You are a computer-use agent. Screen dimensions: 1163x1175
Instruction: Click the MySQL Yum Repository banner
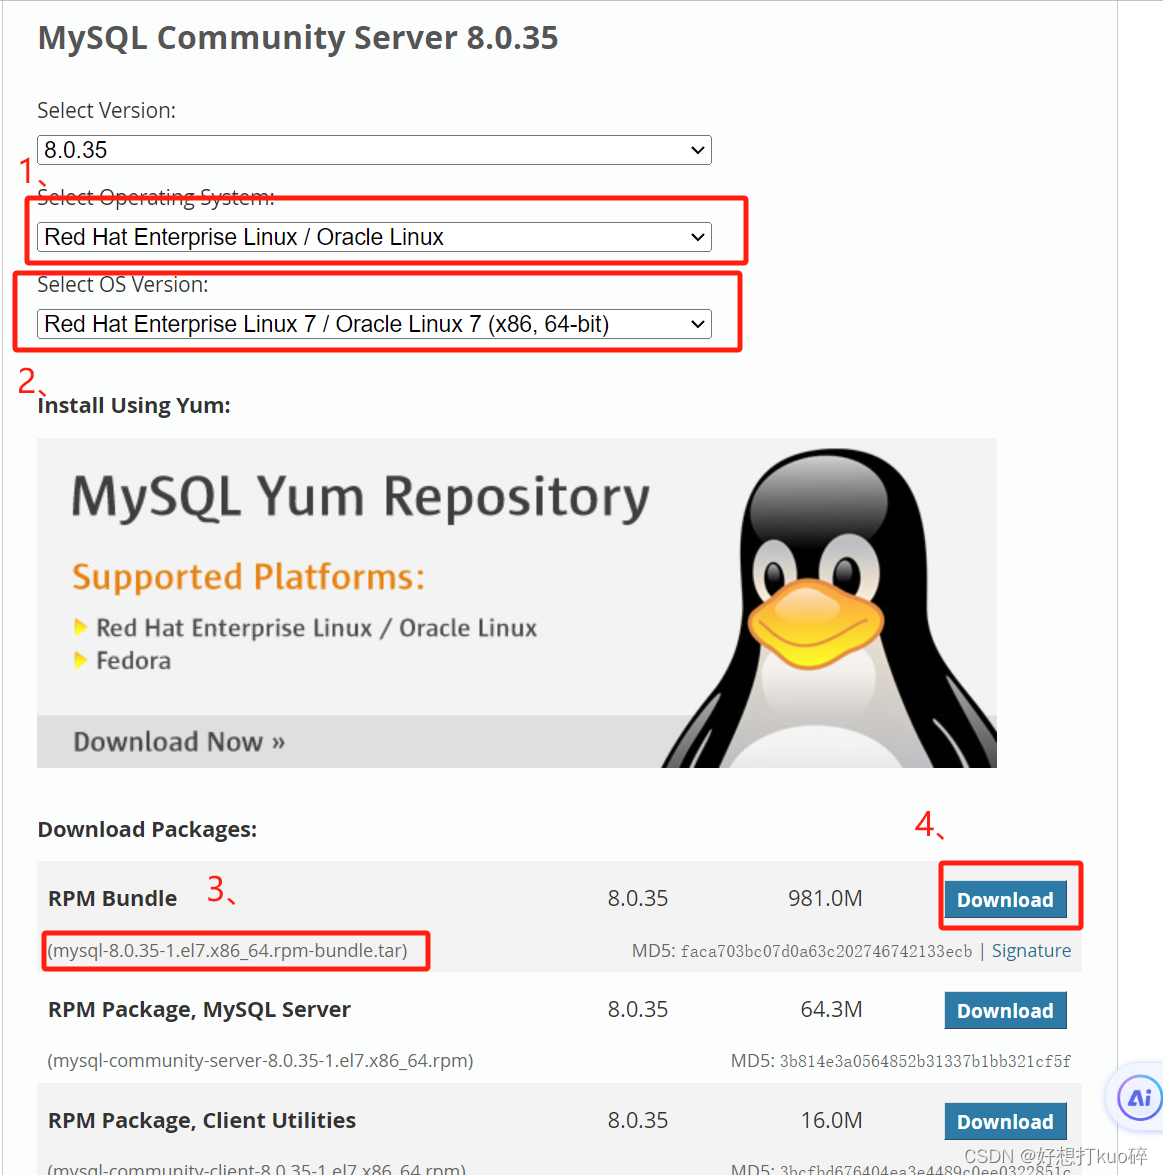tap(516, 602)
